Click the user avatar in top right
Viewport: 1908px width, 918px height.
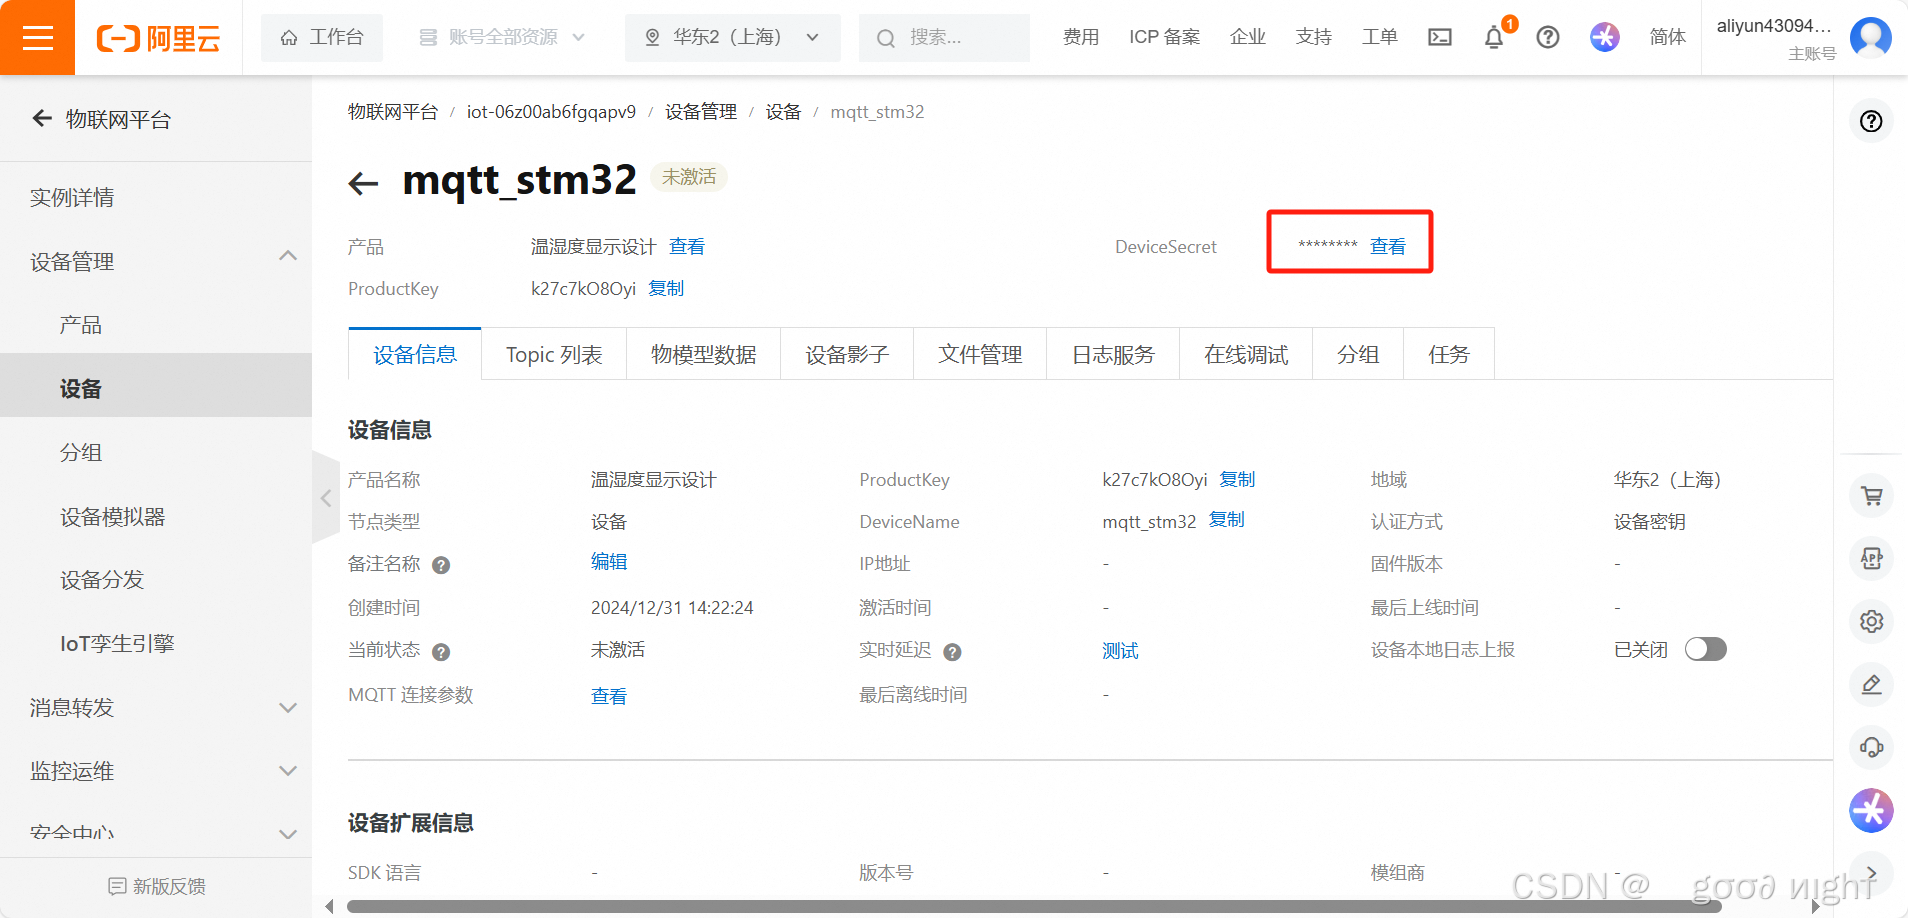click(x=1870, y=38)
